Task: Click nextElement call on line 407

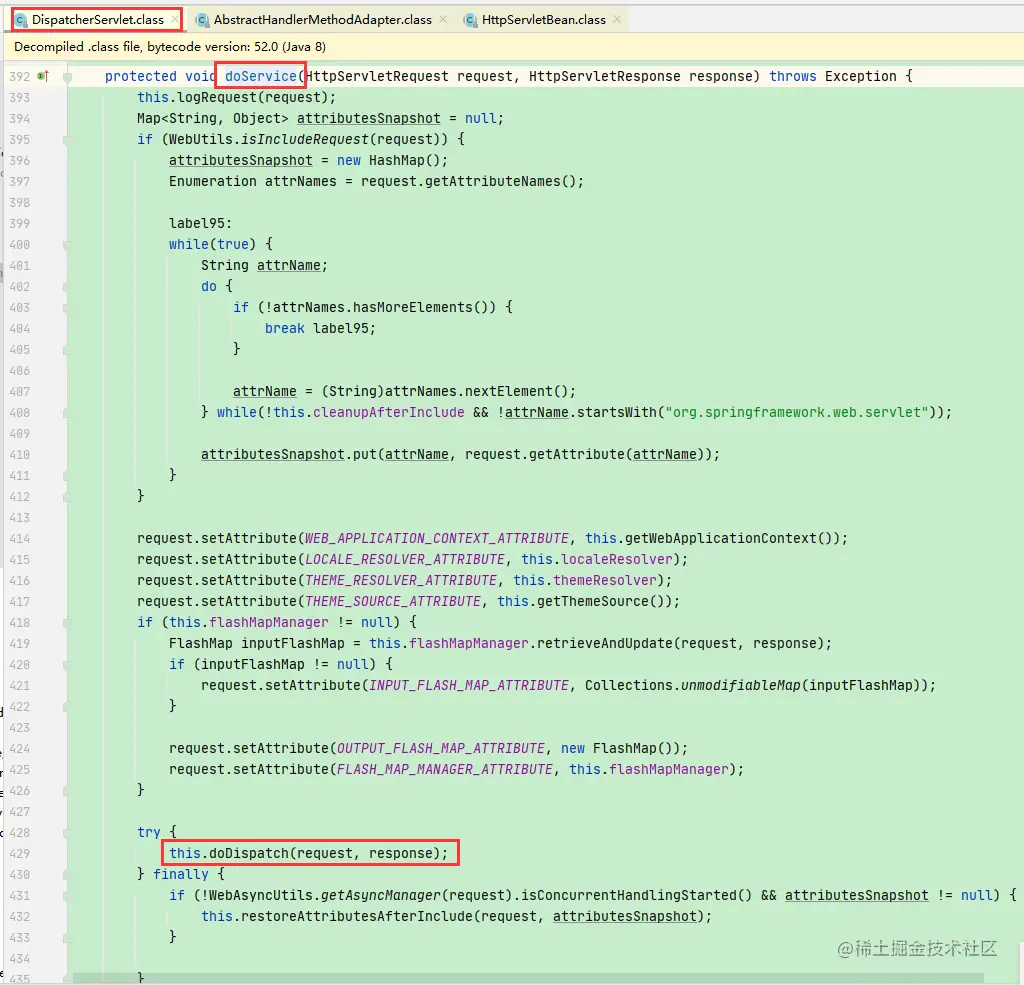Action: coord(509,391)
